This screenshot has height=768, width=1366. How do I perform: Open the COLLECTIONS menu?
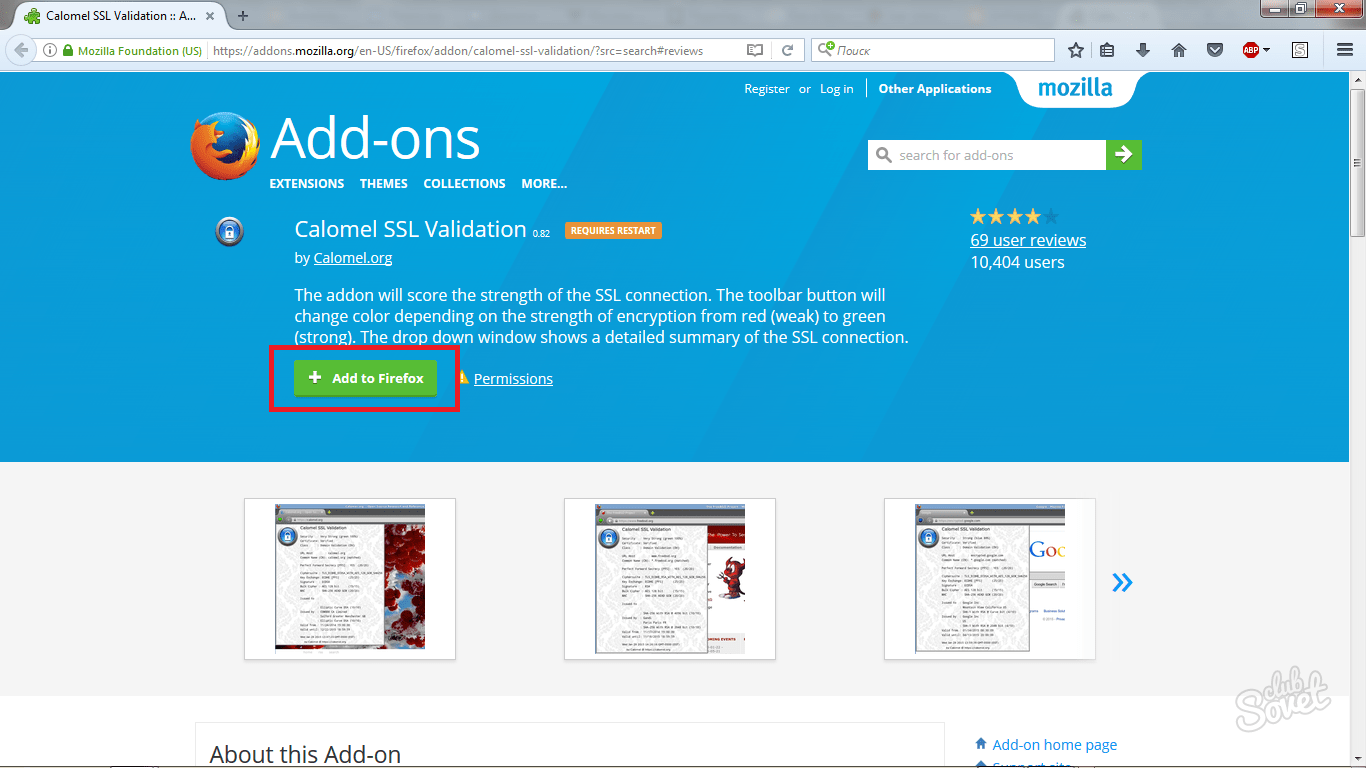pyautogui.click(x=464, y=184)
